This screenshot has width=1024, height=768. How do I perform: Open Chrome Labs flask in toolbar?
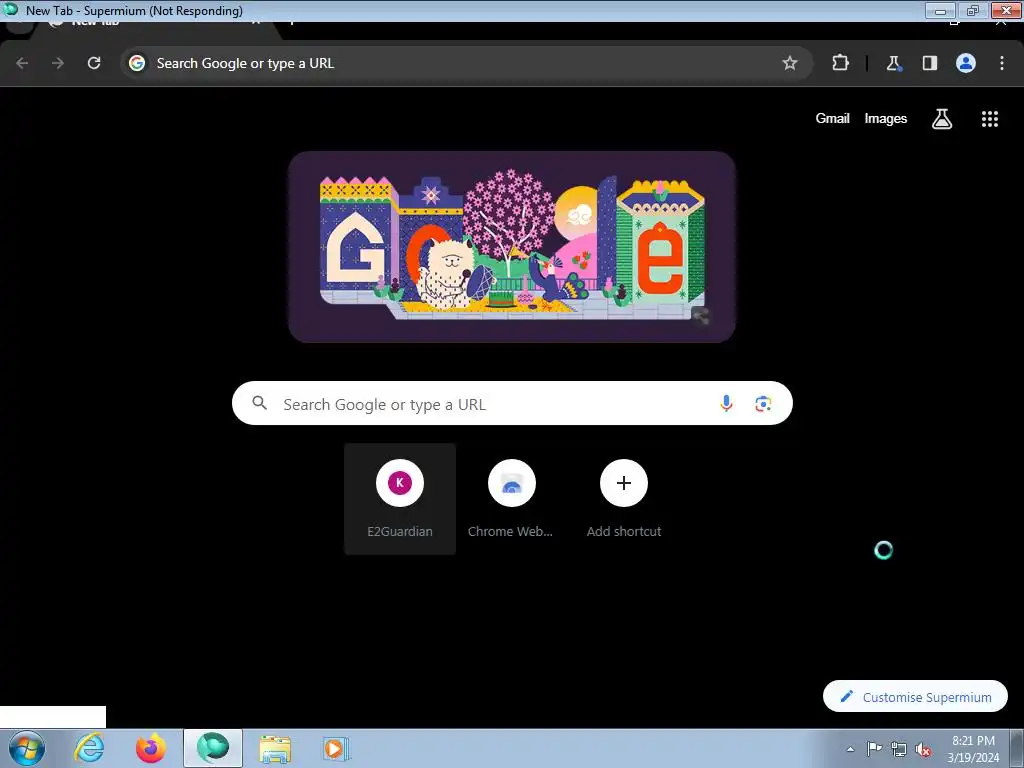(x=893, y=63)
